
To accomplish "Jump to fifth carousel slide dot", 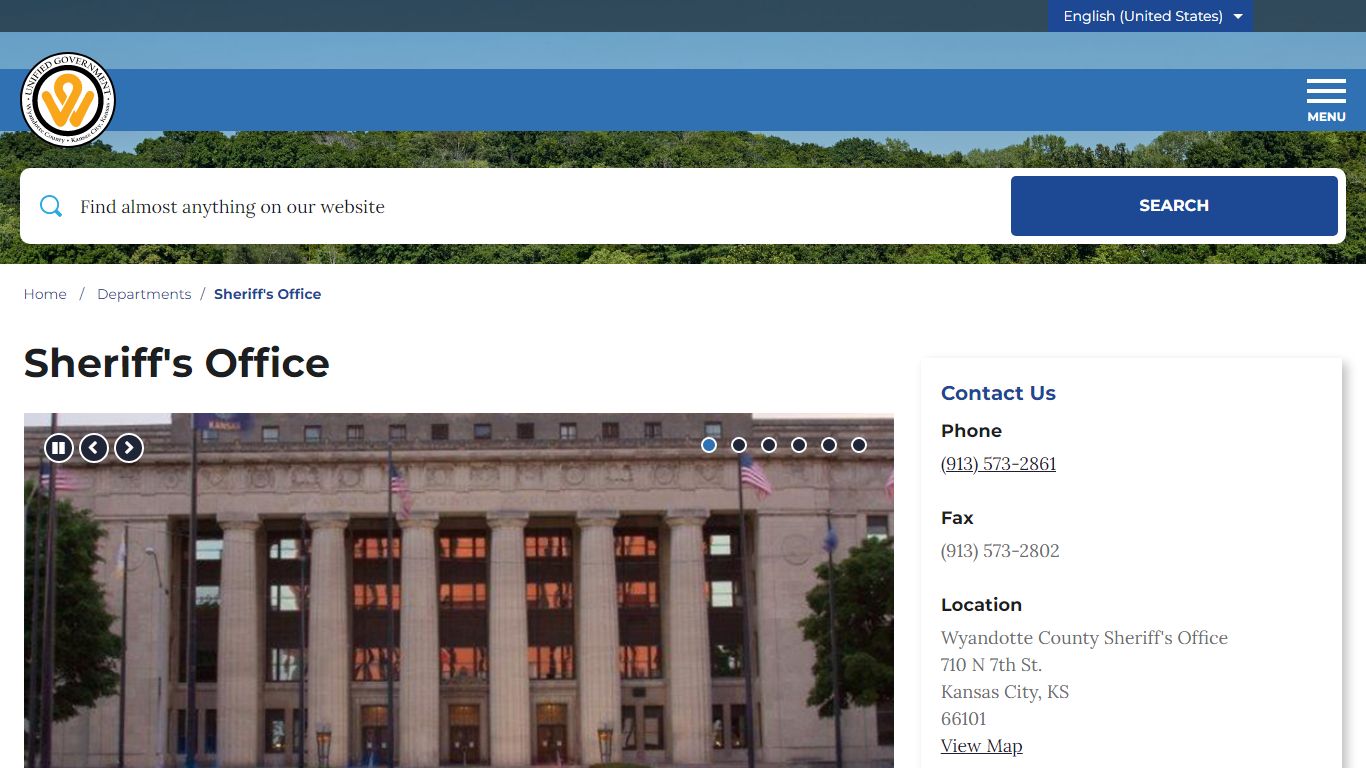I will pos(829,445).
